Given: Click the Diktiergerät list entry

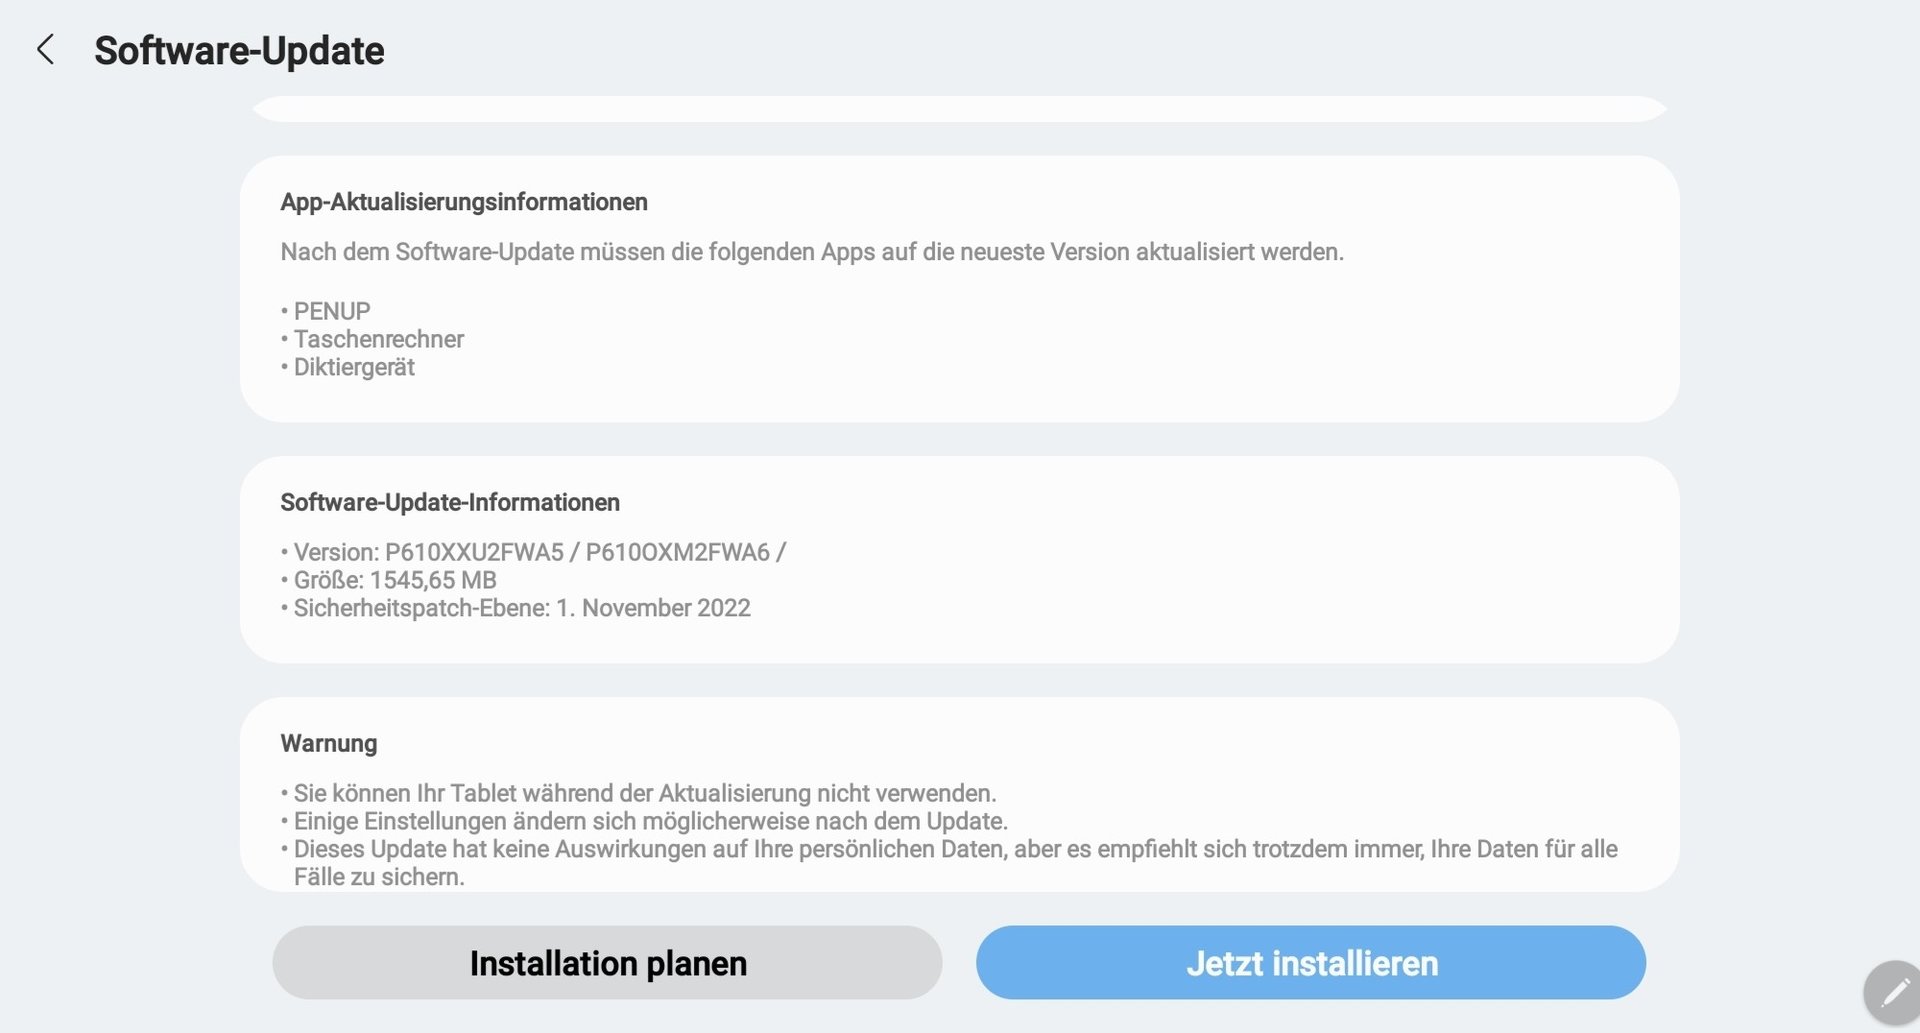Looking at the screenshot, I should click(x=353, y=367).
